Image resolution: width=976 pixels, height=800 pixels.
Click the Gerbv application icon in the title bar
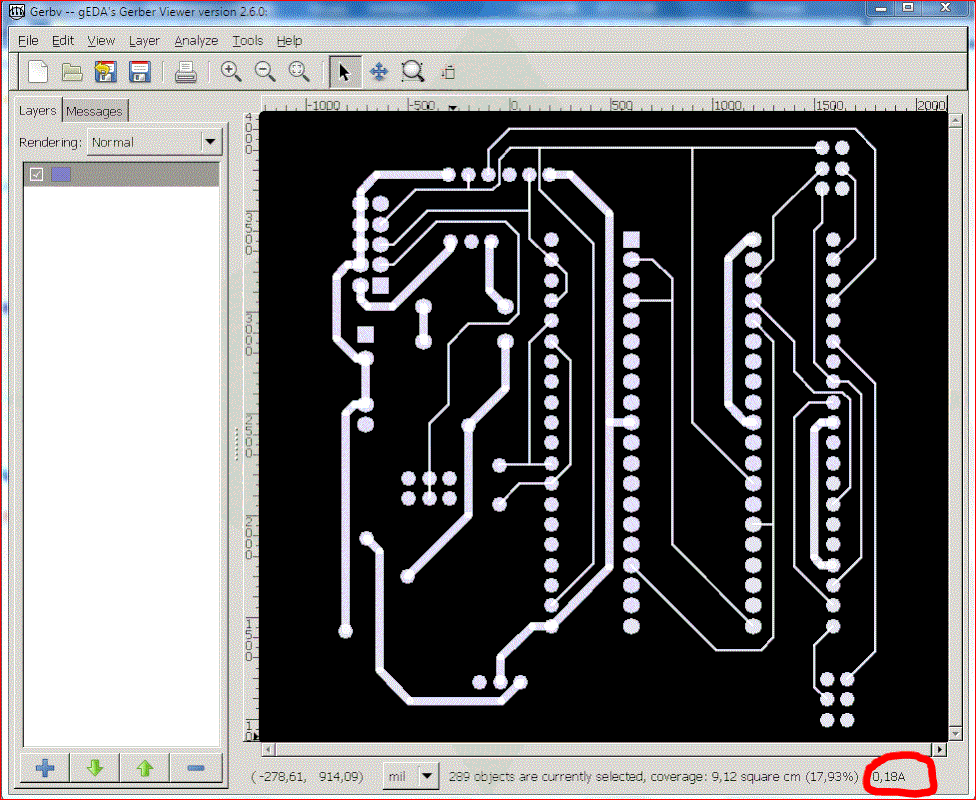(17, 11)
